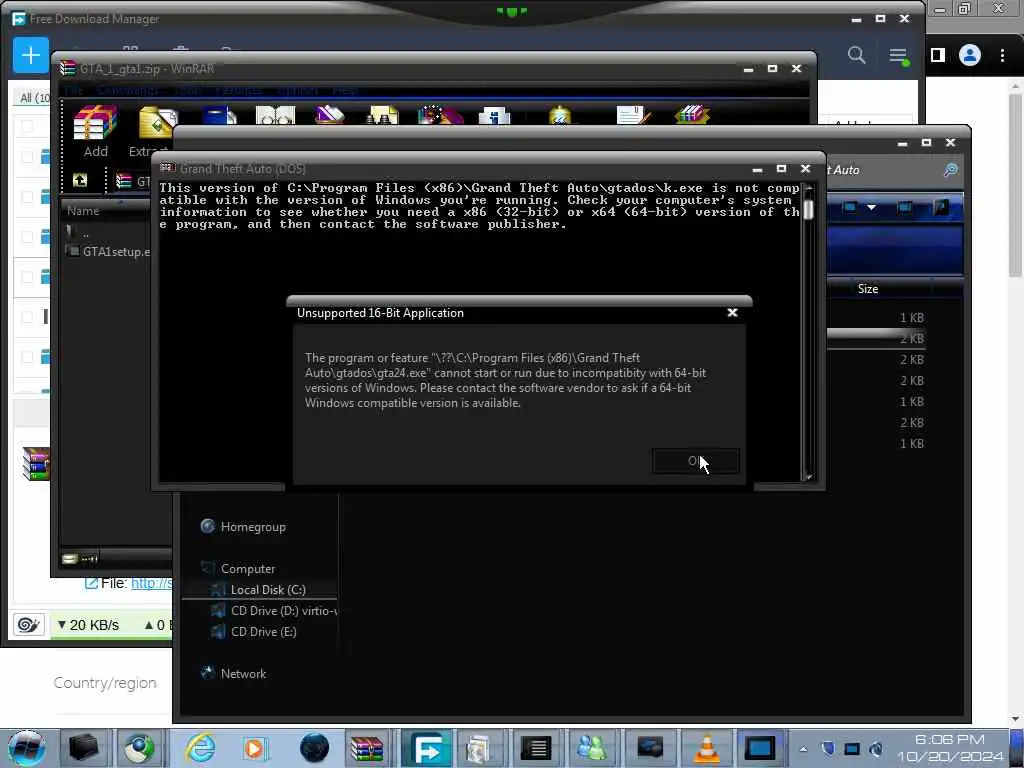Click the Find binoculars icon in WinRAR
The height and width of the screenshot is (768, 1024).
(383, 115)
